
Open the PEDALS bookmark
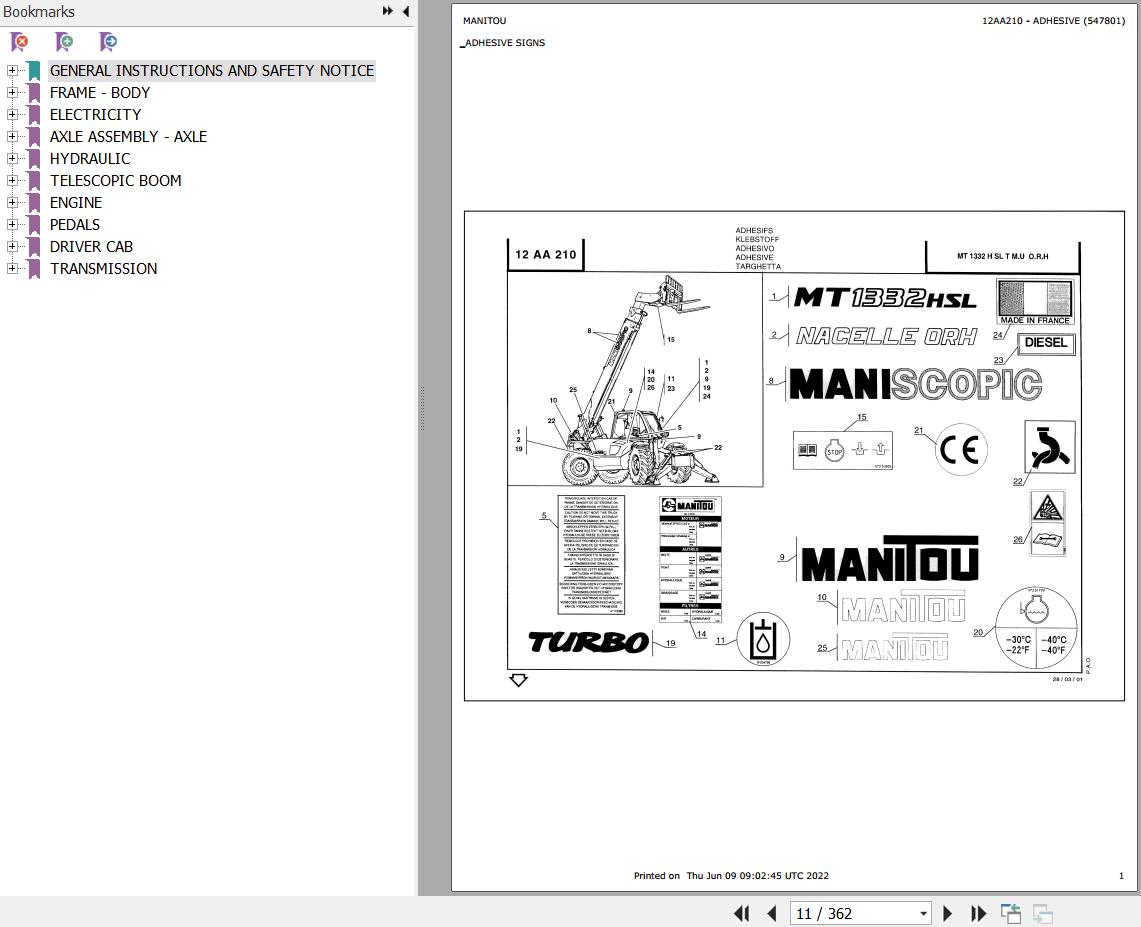pyautogui.click(x=75, y=224)
